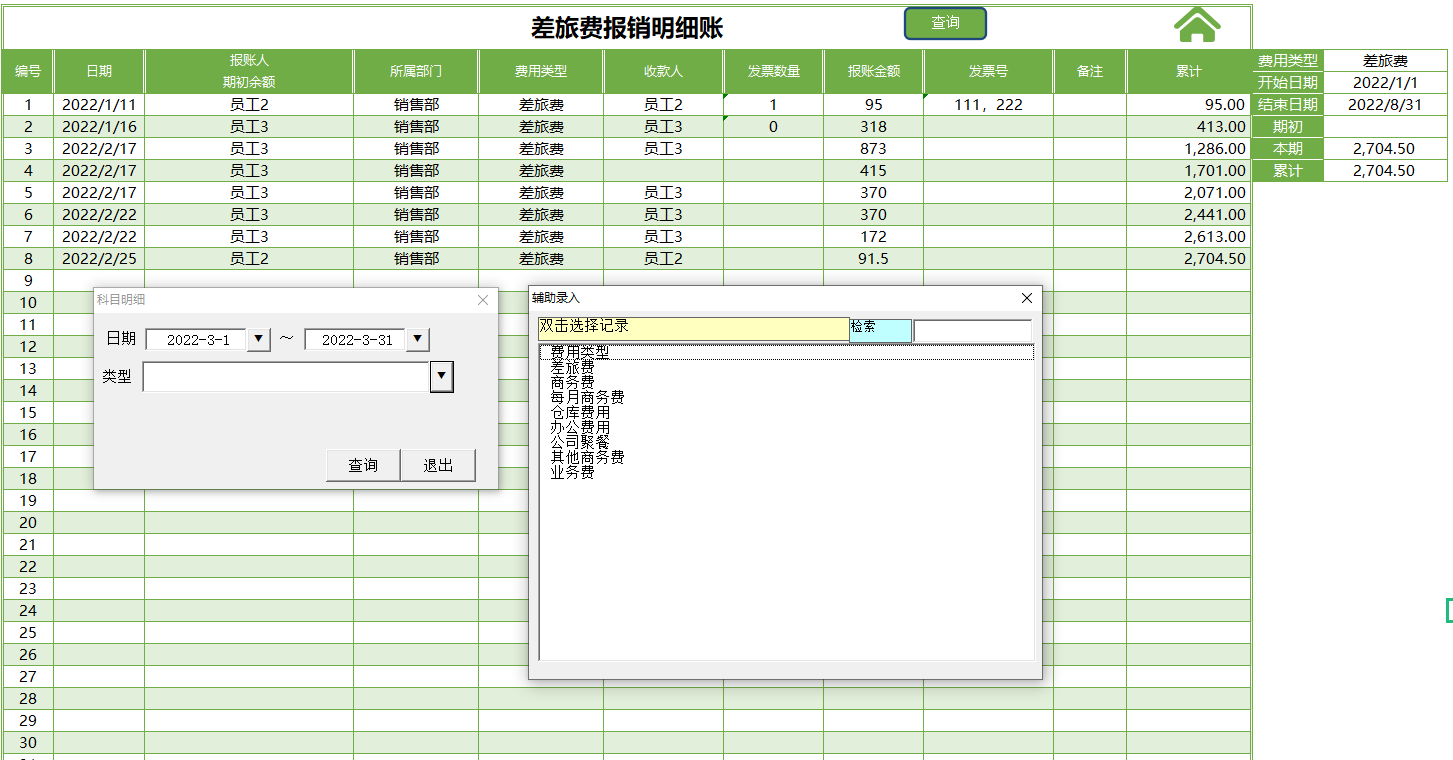The width and height of the screenshot is (1453, 760).
Task: Click the 报账人 期初余额 column header
Action: (249, 71)
